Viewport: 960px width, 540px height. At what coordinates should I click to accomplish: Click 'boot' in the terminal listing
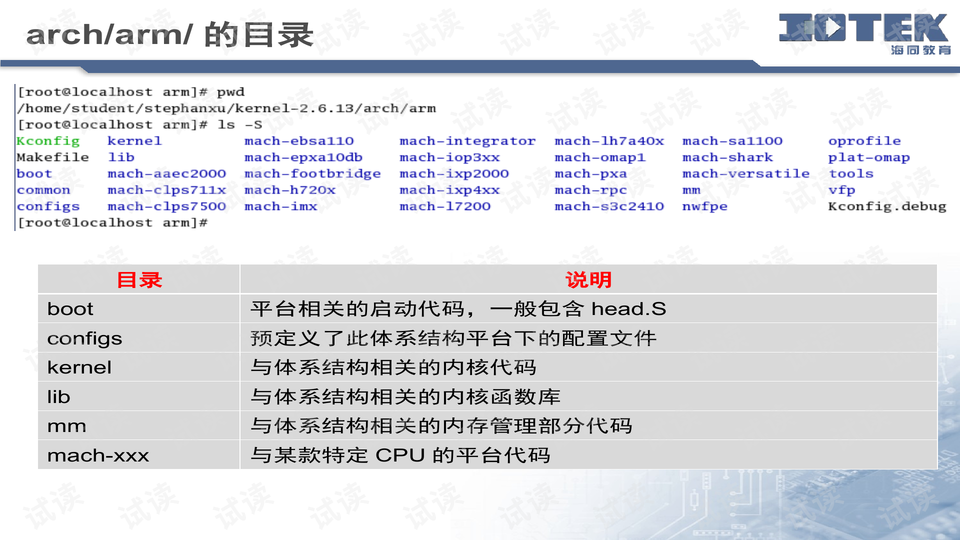click(34, 174)
